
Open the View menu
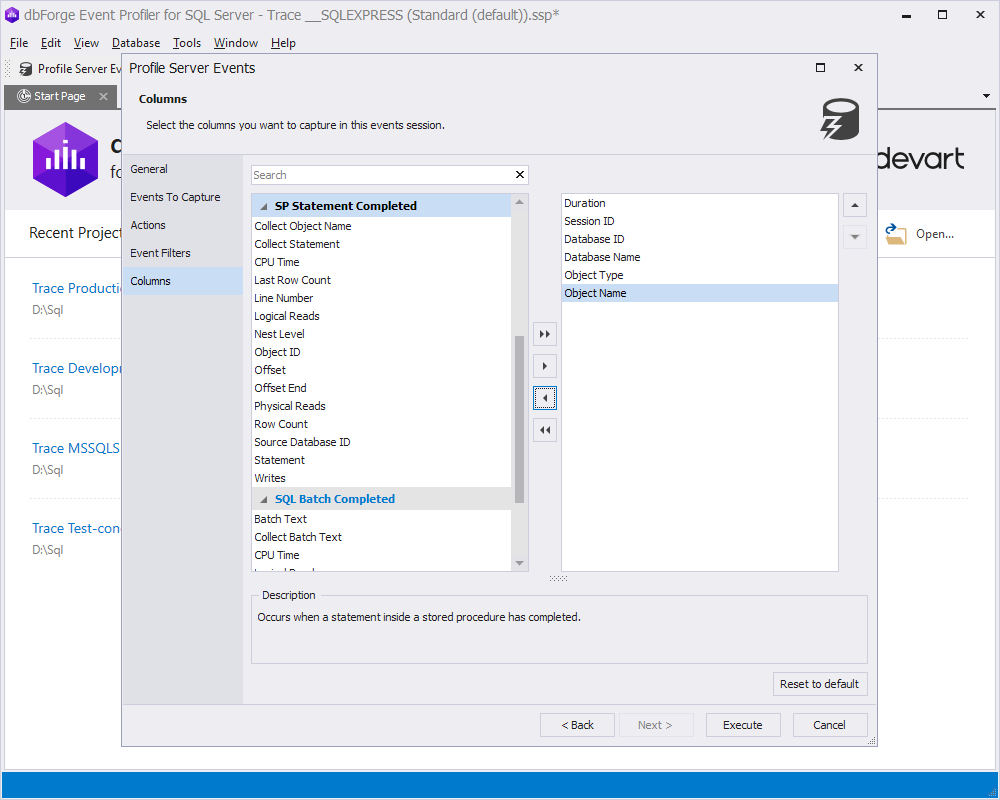pyautogui.click(x=86, y=43)
